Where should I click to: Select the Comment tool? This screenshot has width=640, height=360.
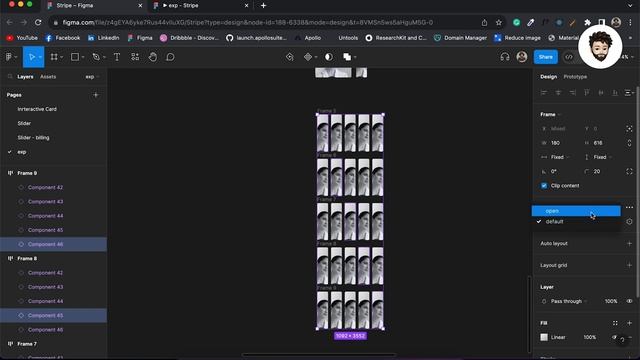[170, 57]
